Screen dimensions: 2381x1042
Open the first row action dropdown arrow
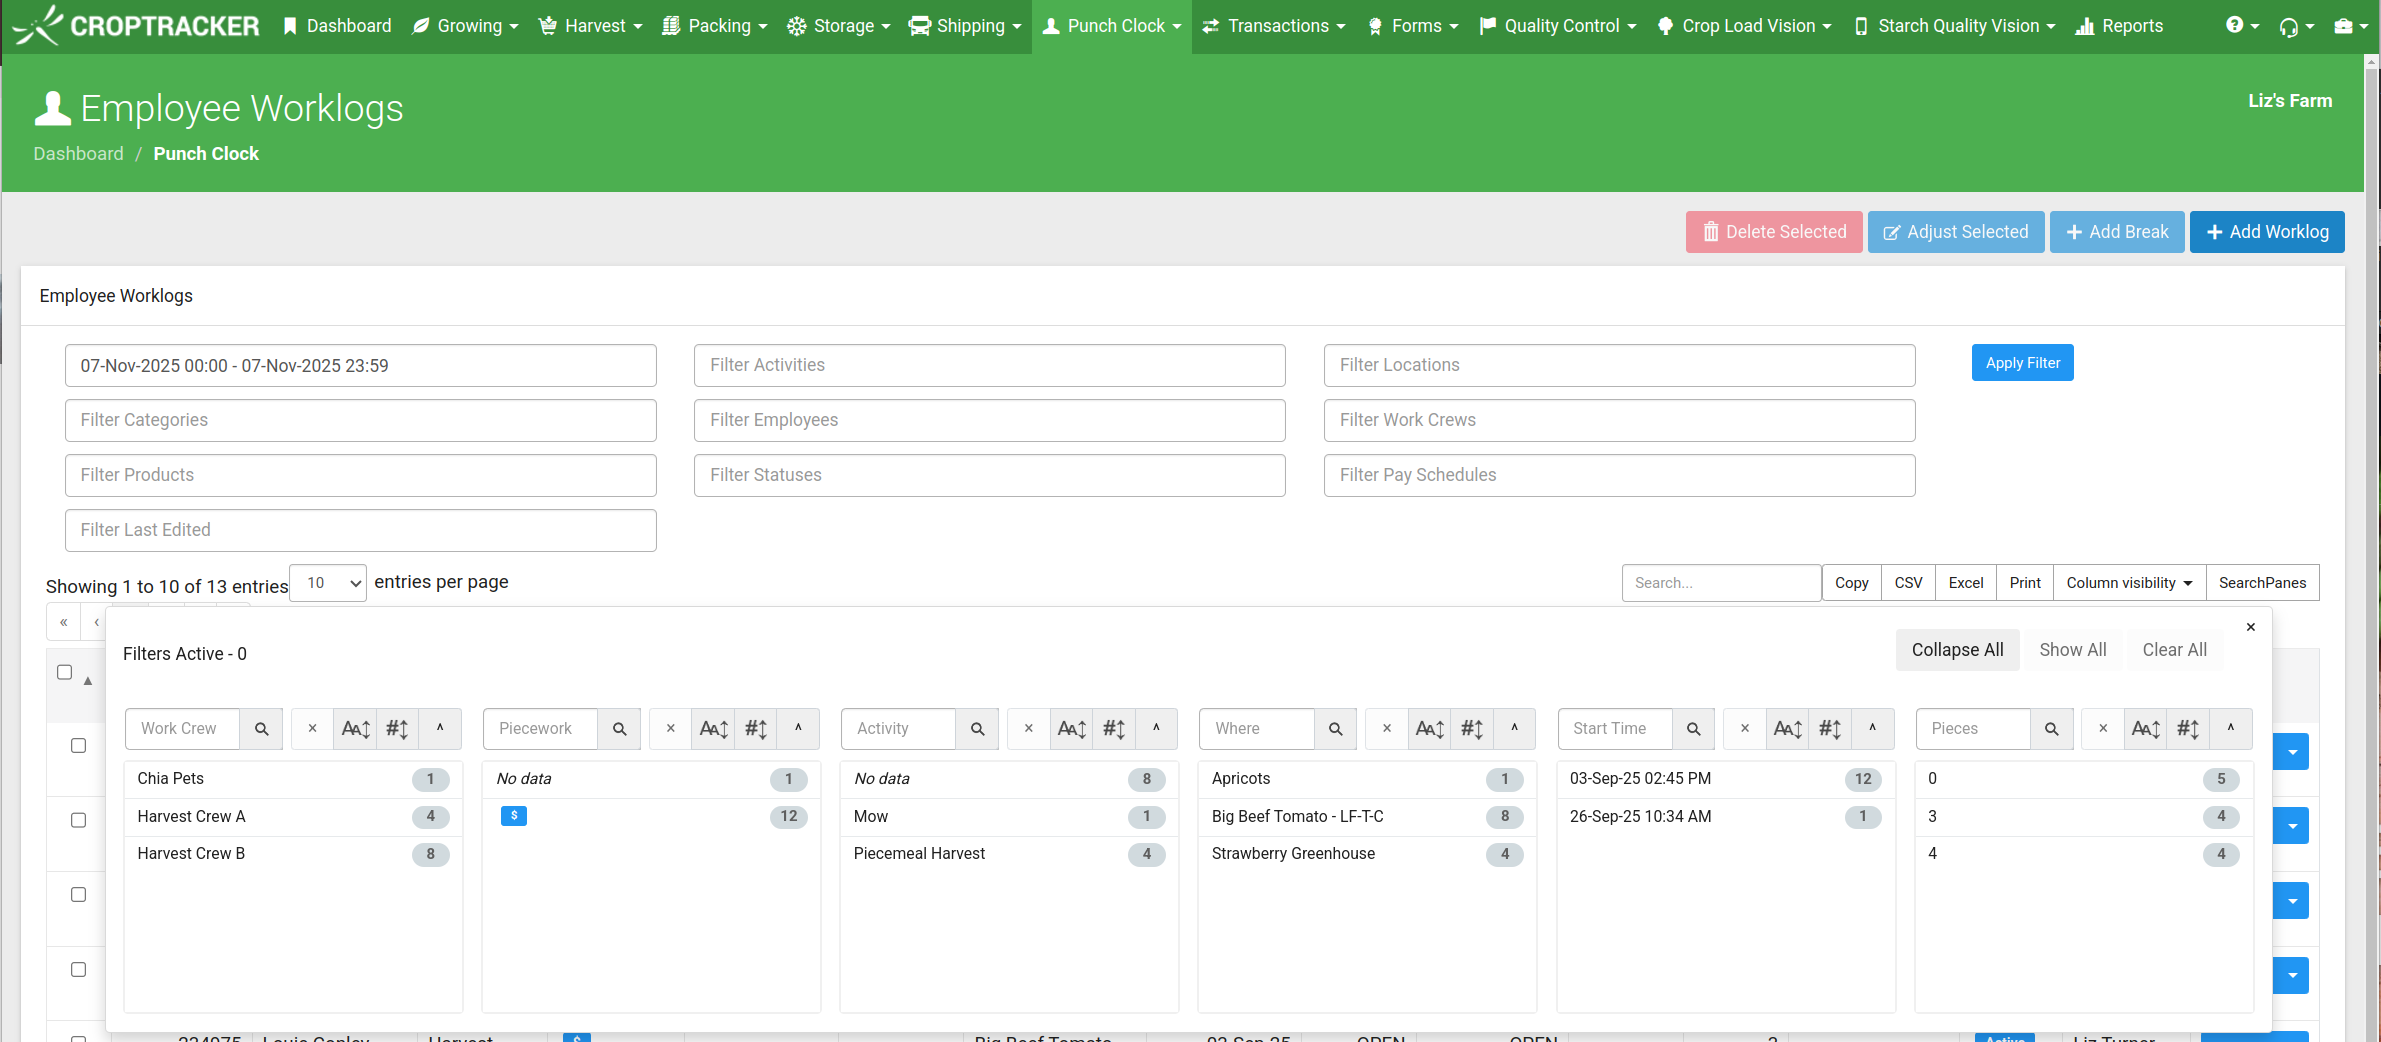point(2292,752)
